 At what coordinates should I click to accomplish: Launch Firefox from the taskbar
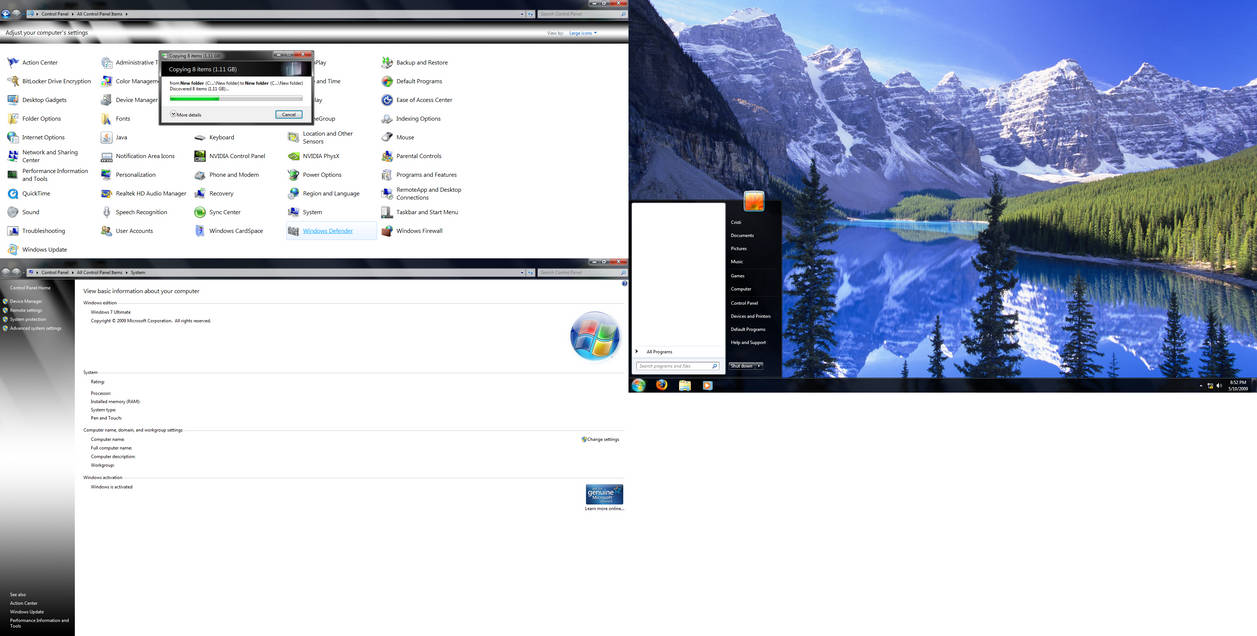point(661,384)
